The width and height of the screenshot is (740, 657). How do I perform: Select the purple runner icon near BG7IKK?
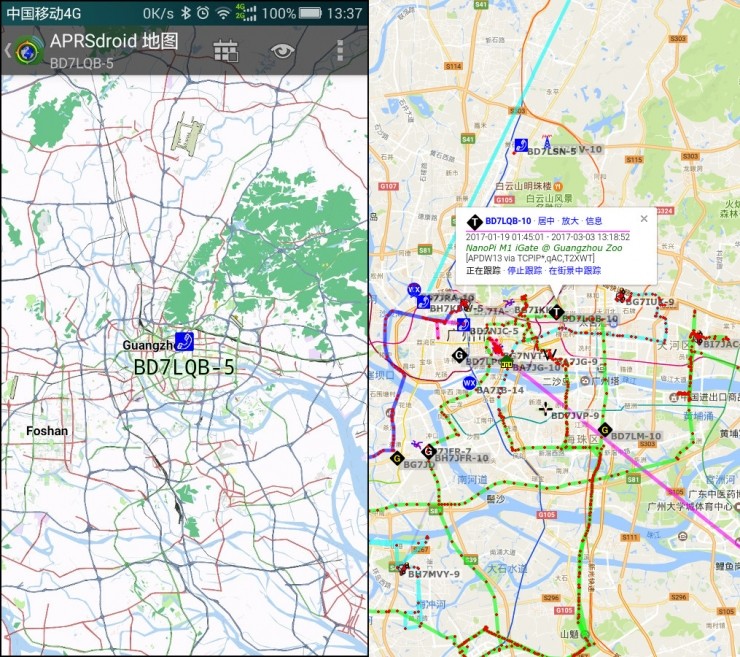click(509, 303)
